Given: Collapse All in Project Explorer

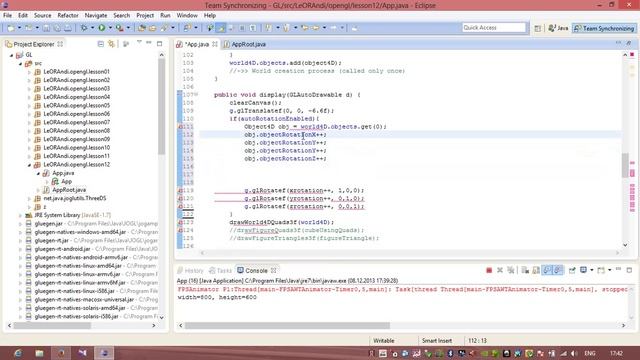Looking at the screenshot, I should tap(101, 44).
